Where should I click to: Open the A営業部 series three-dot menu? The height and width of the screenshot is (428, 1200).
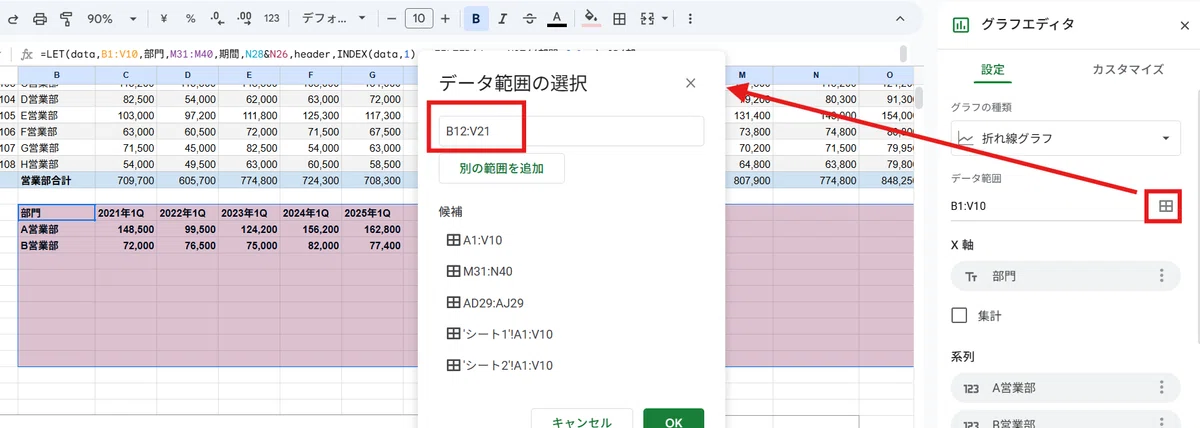click(x=1161, y=388)
